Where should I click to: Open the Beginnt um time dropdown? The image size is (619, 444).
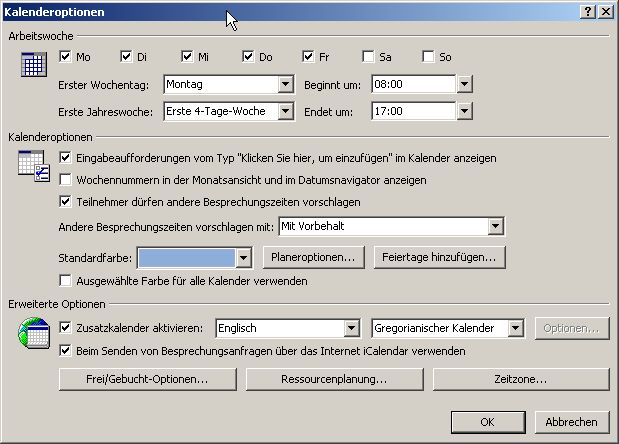click(x=463, y=85)
